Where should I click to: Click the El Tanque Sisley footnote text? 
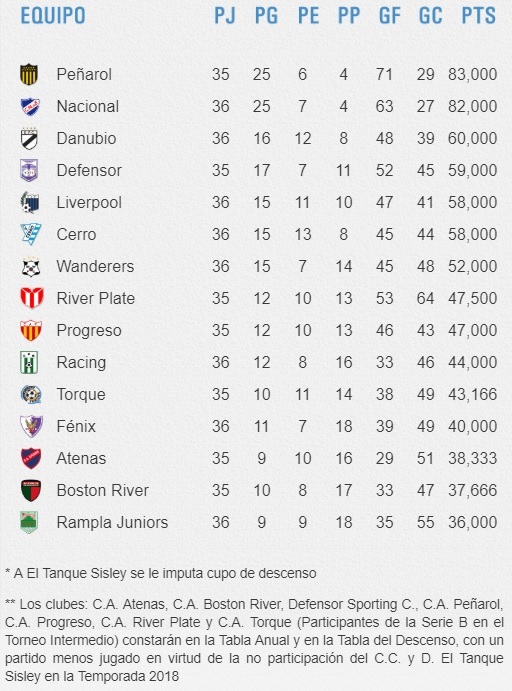point(161,573)
